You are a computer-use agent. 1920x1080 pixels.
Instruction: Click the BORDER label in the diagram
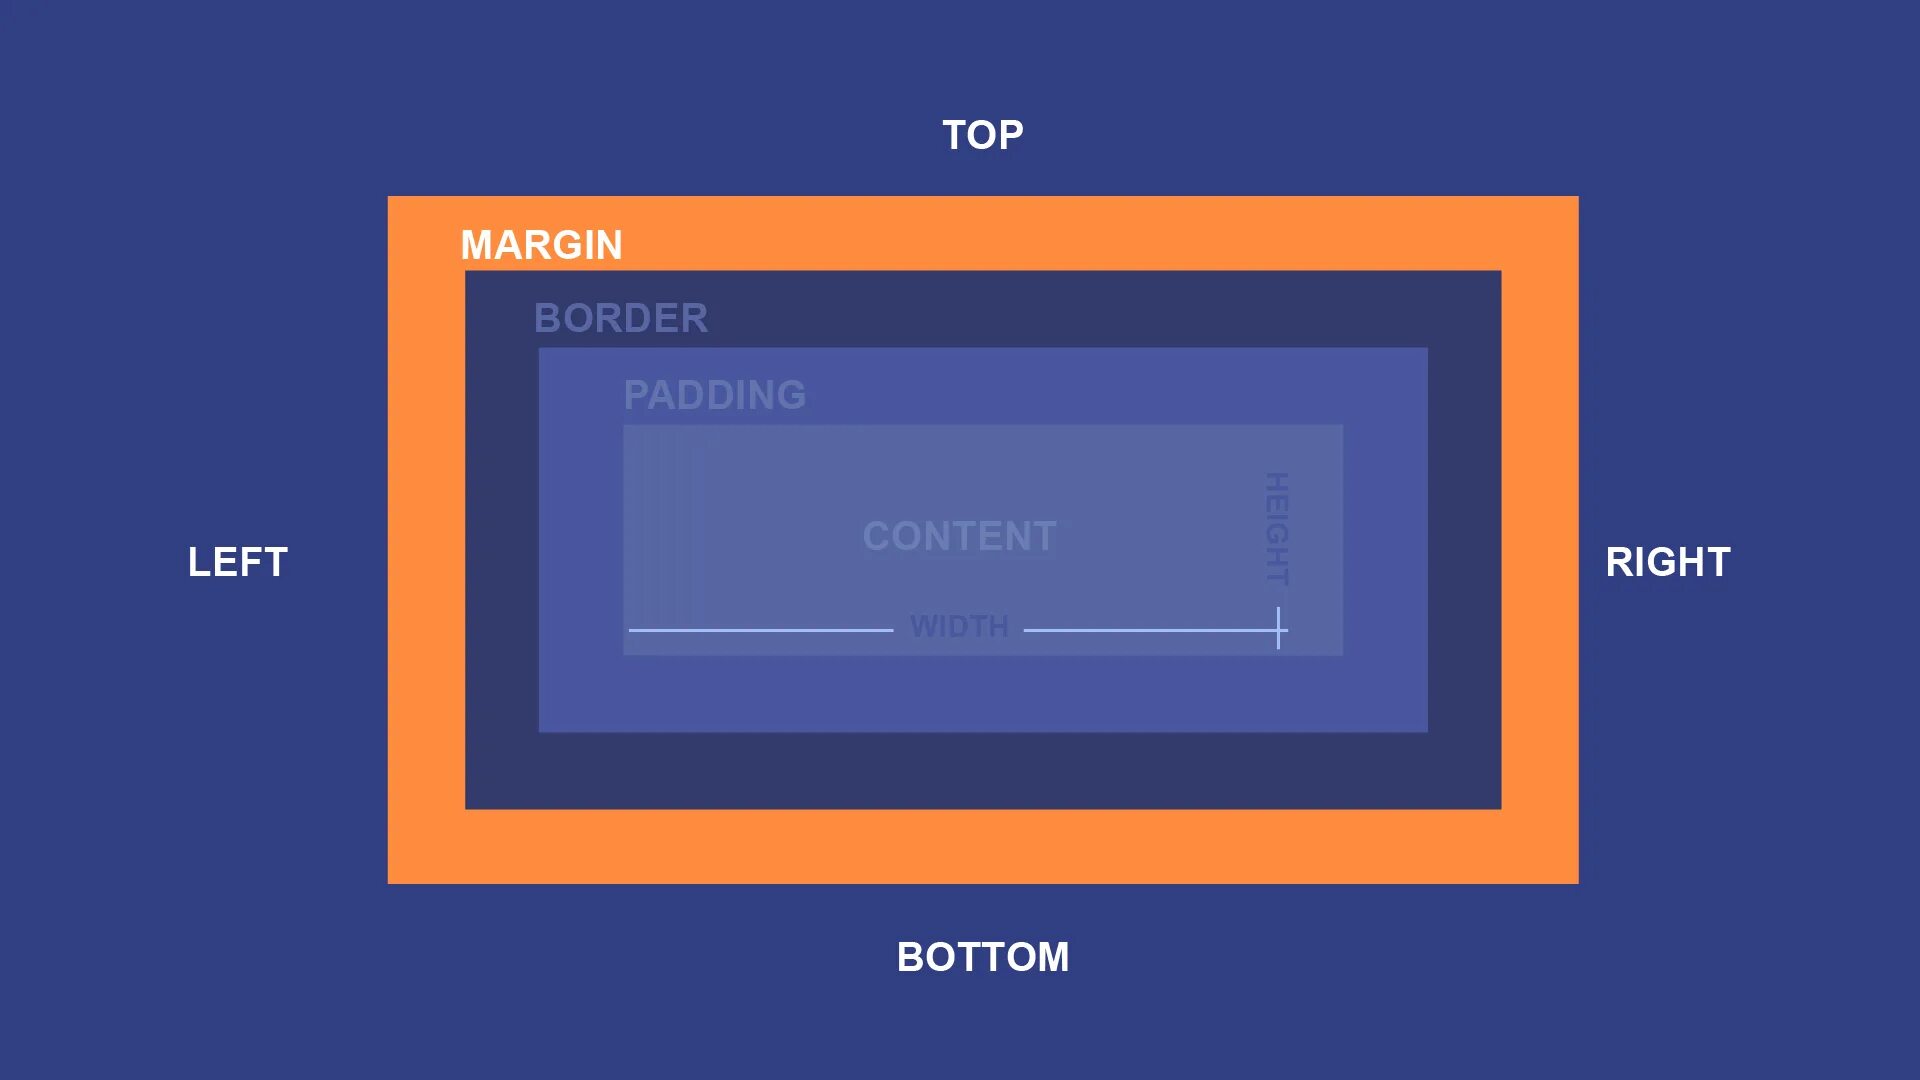tap(620, 316)
